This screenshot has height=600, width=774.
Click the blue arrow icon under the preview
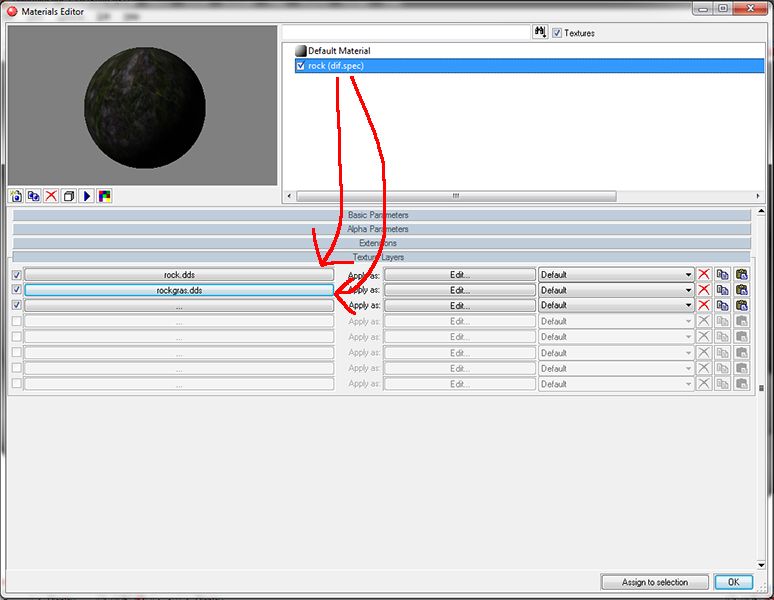pos(87,196)
